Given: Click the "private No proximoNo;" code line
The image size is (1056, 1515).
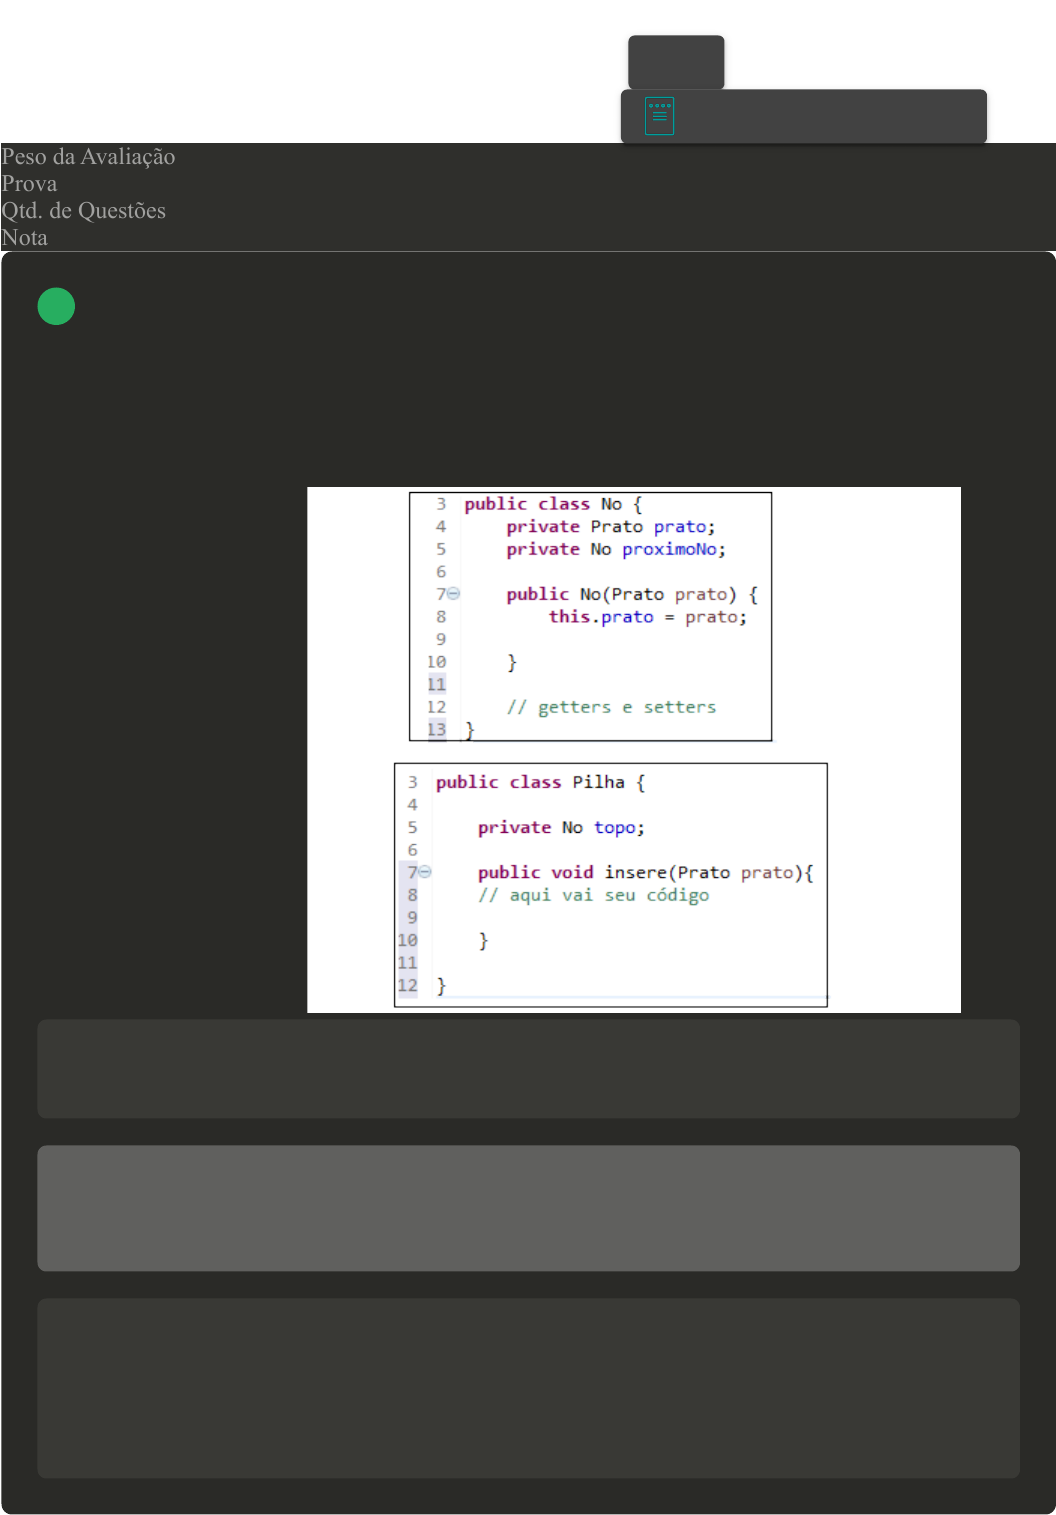Looking at the screenshot, I should tap(615, 550).
